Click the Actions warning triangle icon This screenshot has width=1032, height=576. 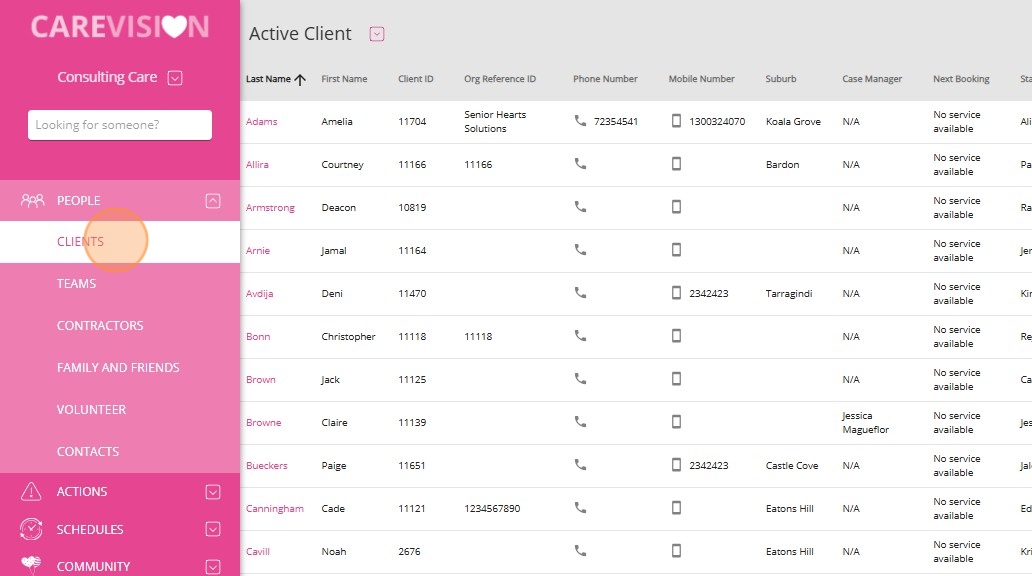(31, 491)
